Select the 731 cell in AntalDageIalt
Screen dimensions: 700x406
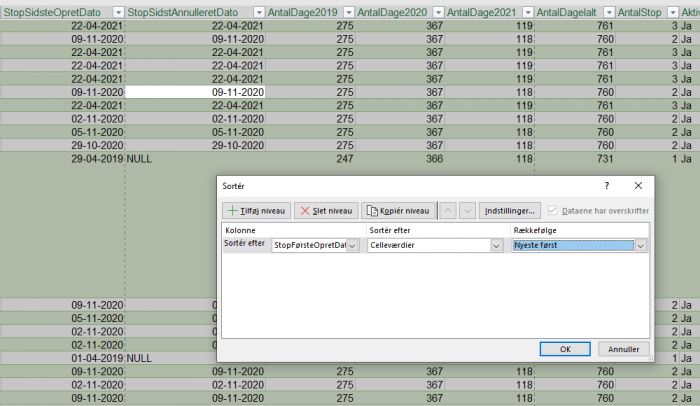(575, 159)
